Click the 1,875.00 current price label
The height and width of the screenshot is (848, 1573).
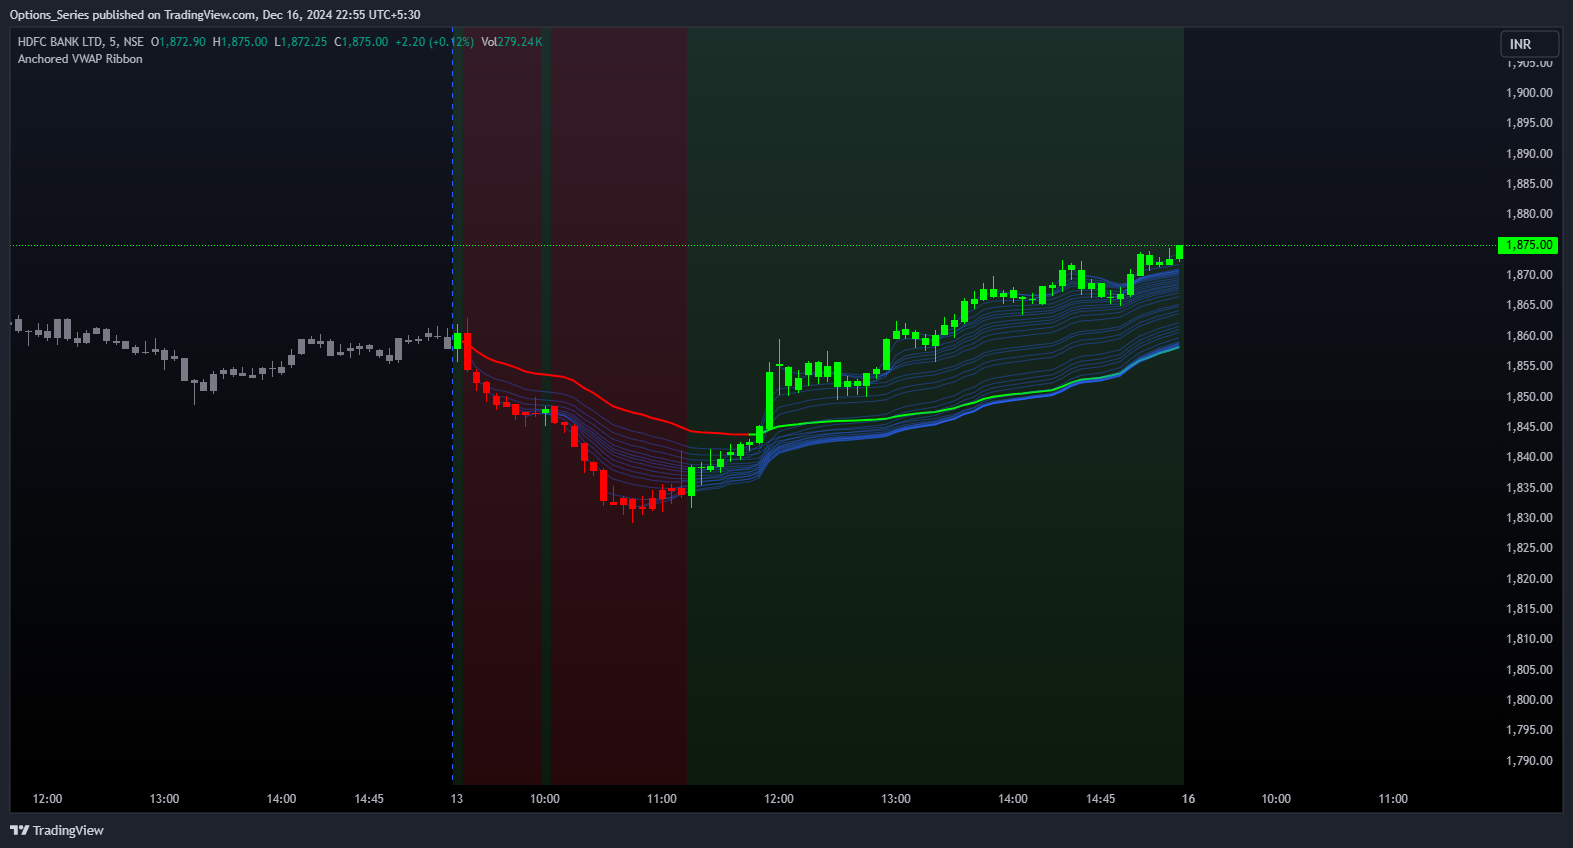click(x=1528, y=245)
